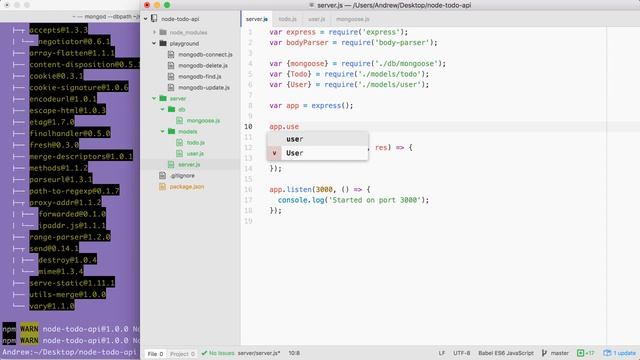Click the .gitignore file icon
Screen dimensions: 640x360
[x=162, y=176]
